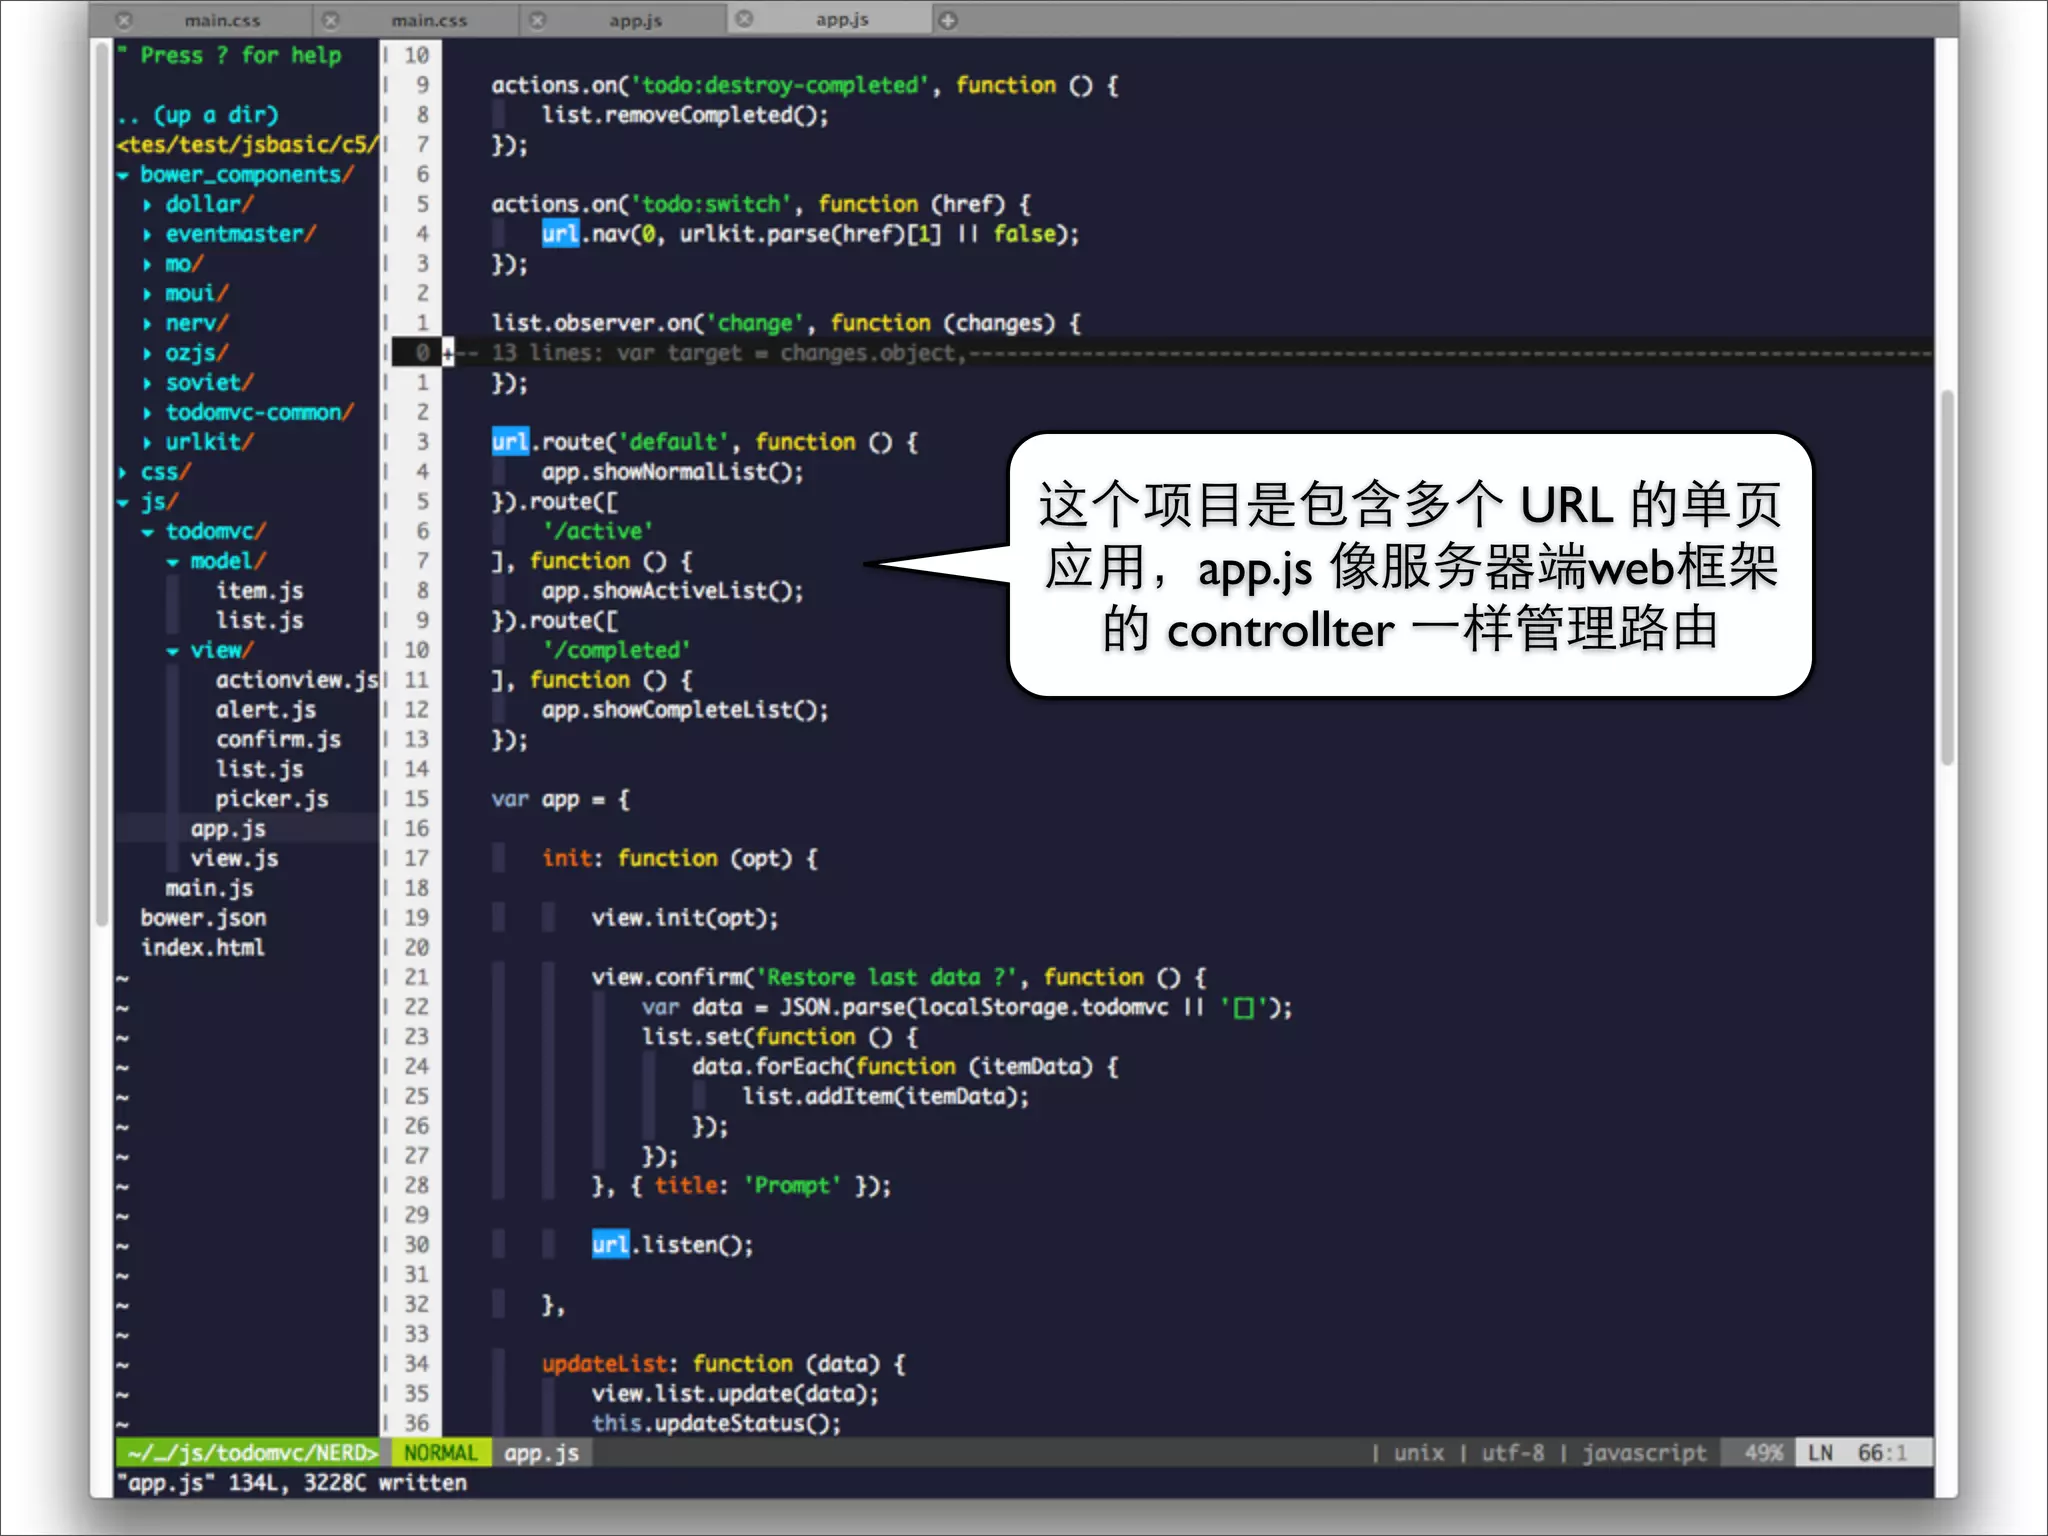This screenshot has height=1536, width=2048.
Task: Click the highlighted 'url' in url.listen()
Action: point(610,1245)
